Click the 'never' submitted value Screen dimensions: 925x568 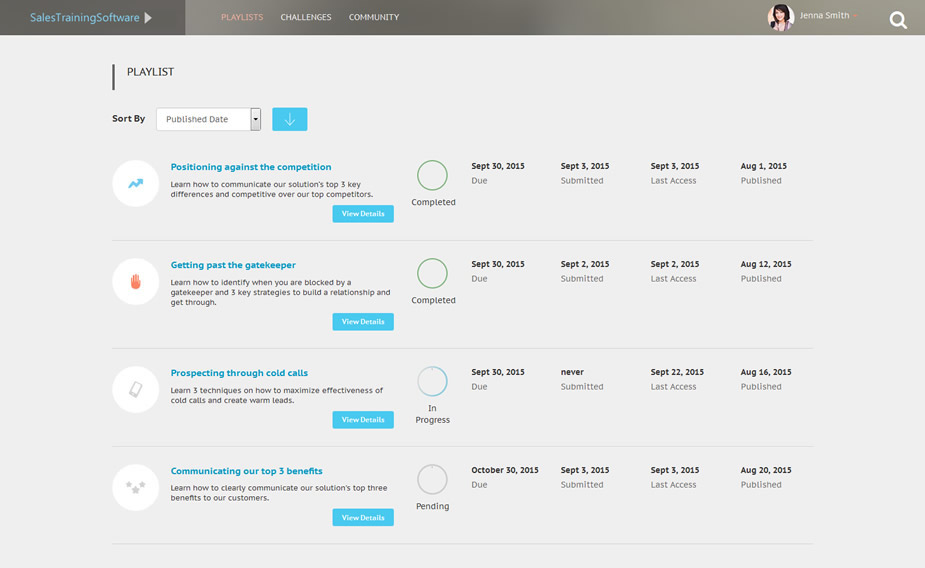click(572, 372)
